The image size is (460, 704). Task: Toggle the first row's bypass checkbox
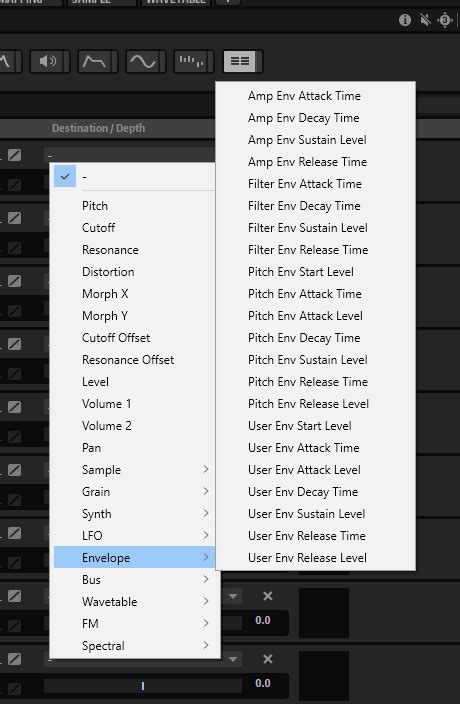point(15,155)
